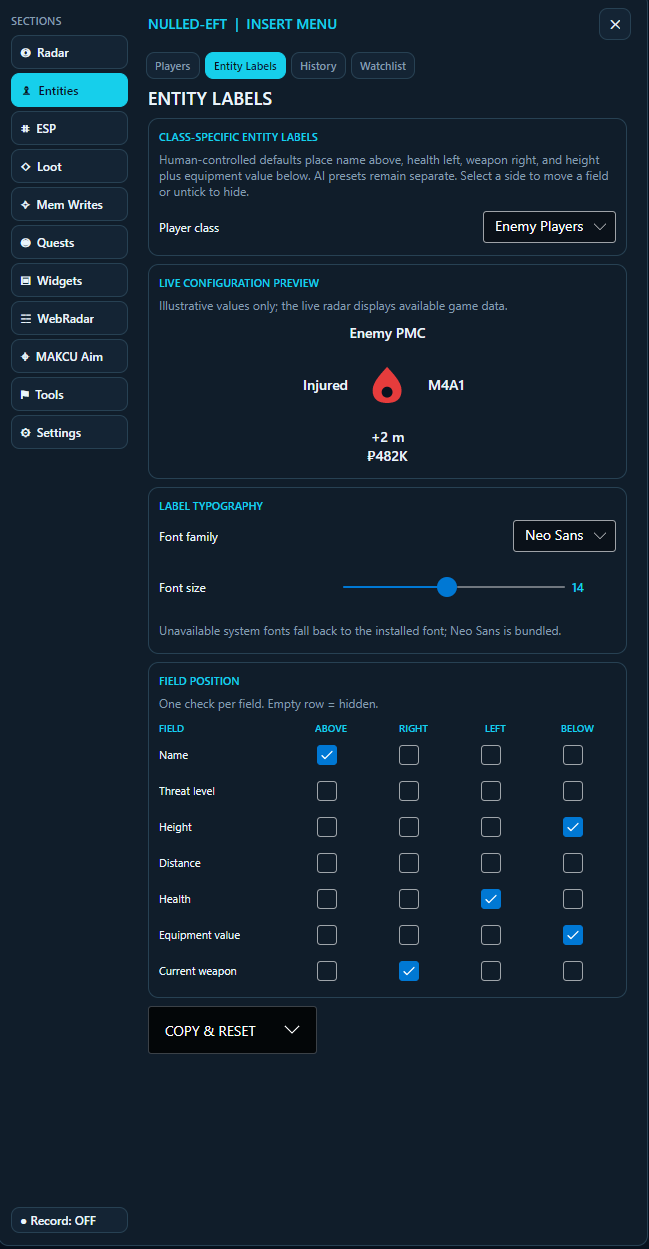Open the ESP section
Viewport: 649px width, 1249px height.
click(69, 128)
